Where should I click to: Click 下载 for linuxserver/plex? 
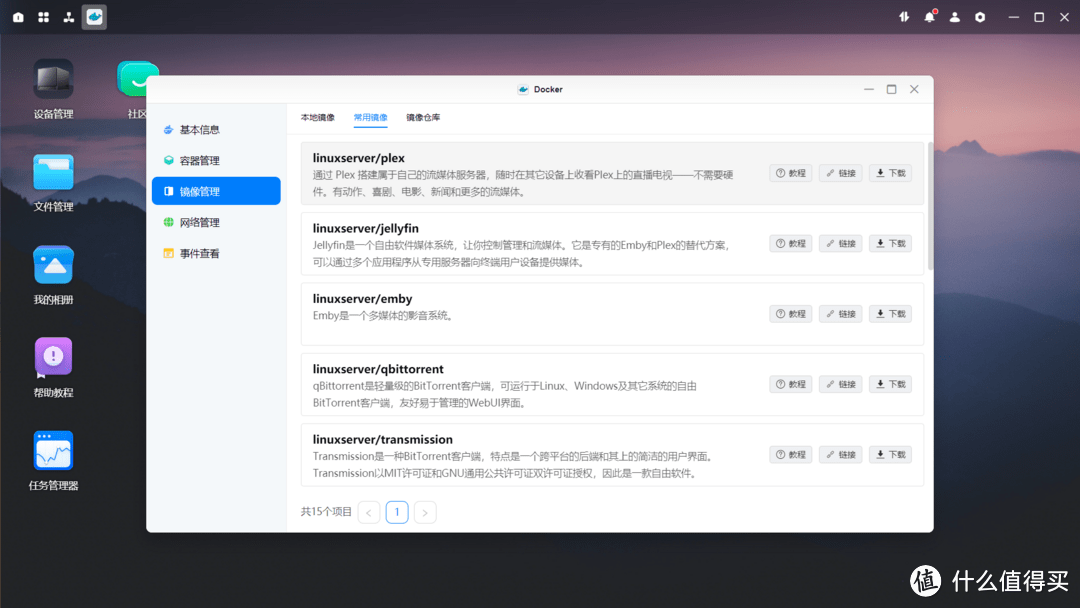pos(891,174)
